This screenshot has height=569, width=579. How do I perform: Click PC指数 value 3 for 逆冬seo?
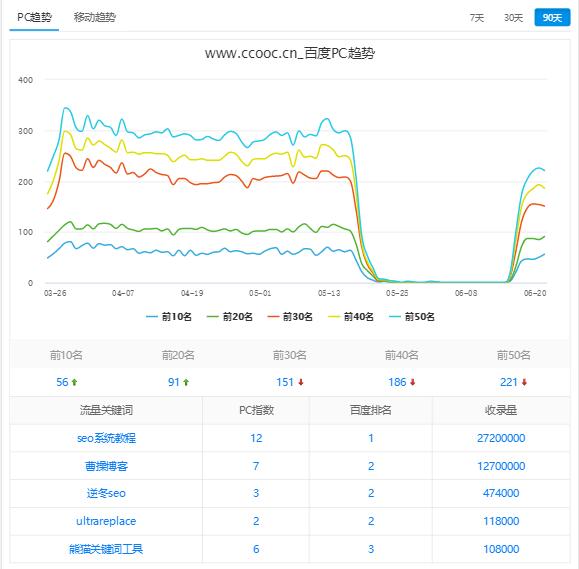[256, 493]
